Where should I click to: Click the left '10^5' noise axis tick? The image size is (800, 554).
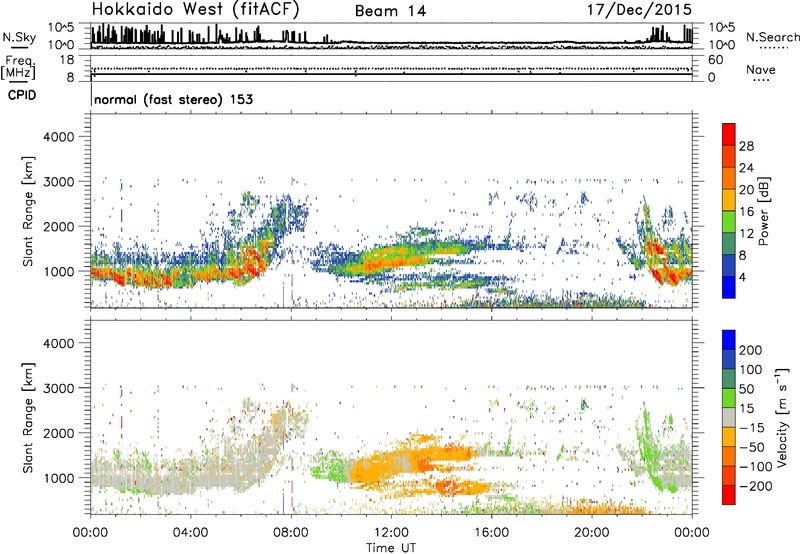tap(62, 27)
